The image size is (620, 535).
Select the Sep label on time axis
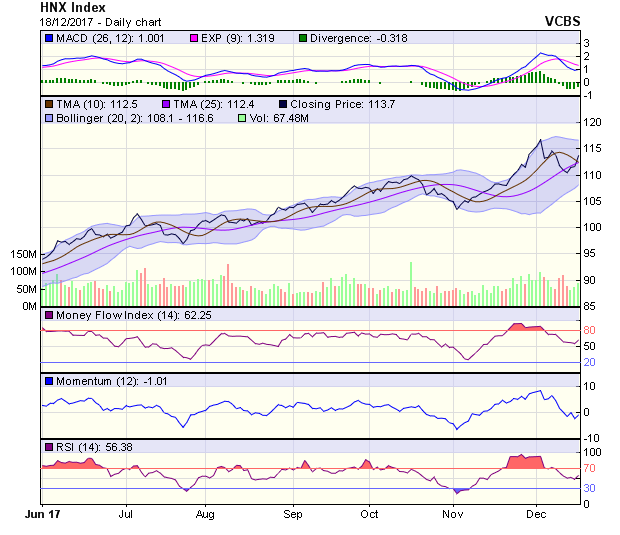pos(292,514)
